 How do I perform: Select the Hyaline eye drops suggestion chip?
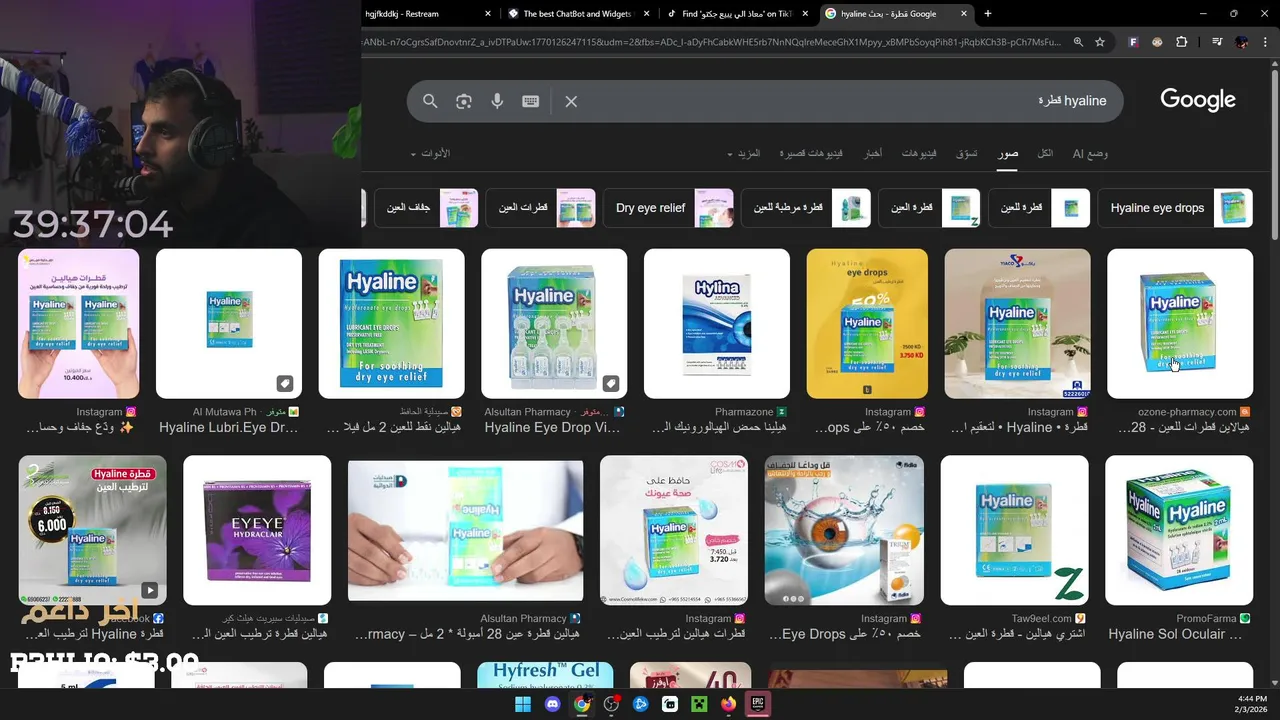click(1175, 208)
